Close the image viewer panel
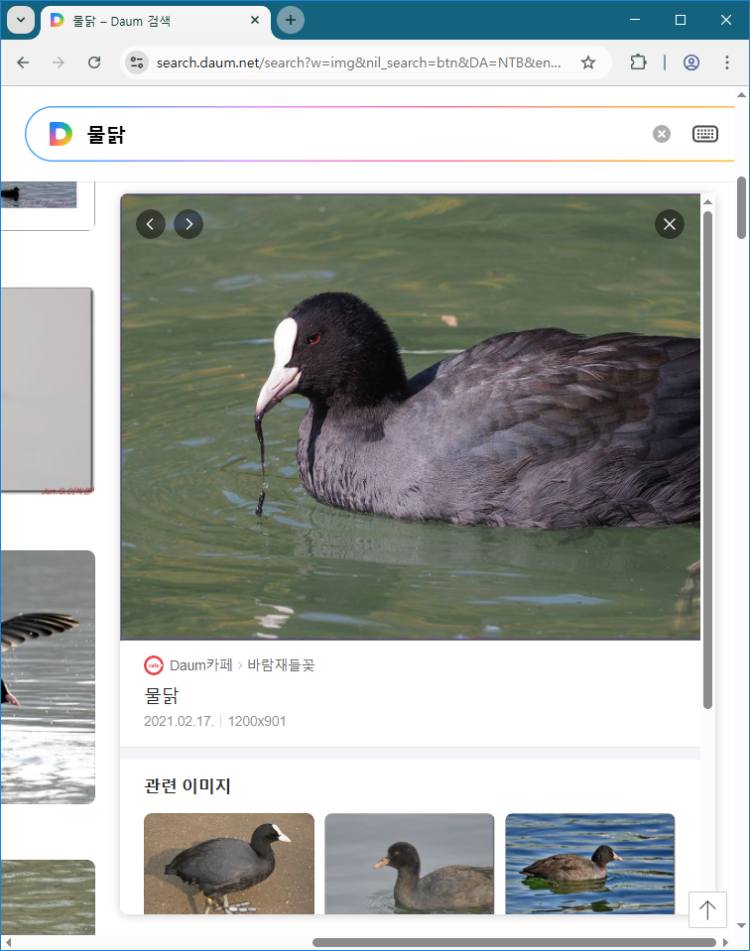This screenshot has width=750, height=951. 670,224
